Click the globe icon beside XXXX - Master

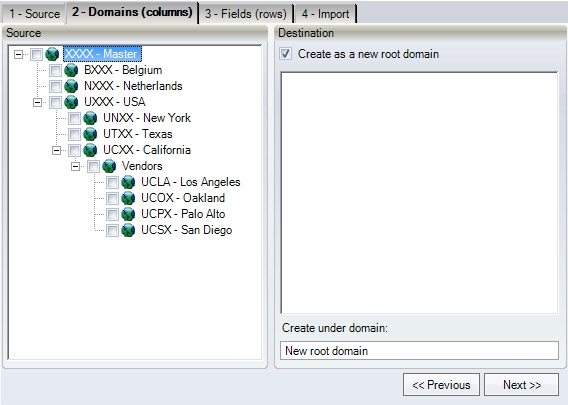click(x=52, y=54)
